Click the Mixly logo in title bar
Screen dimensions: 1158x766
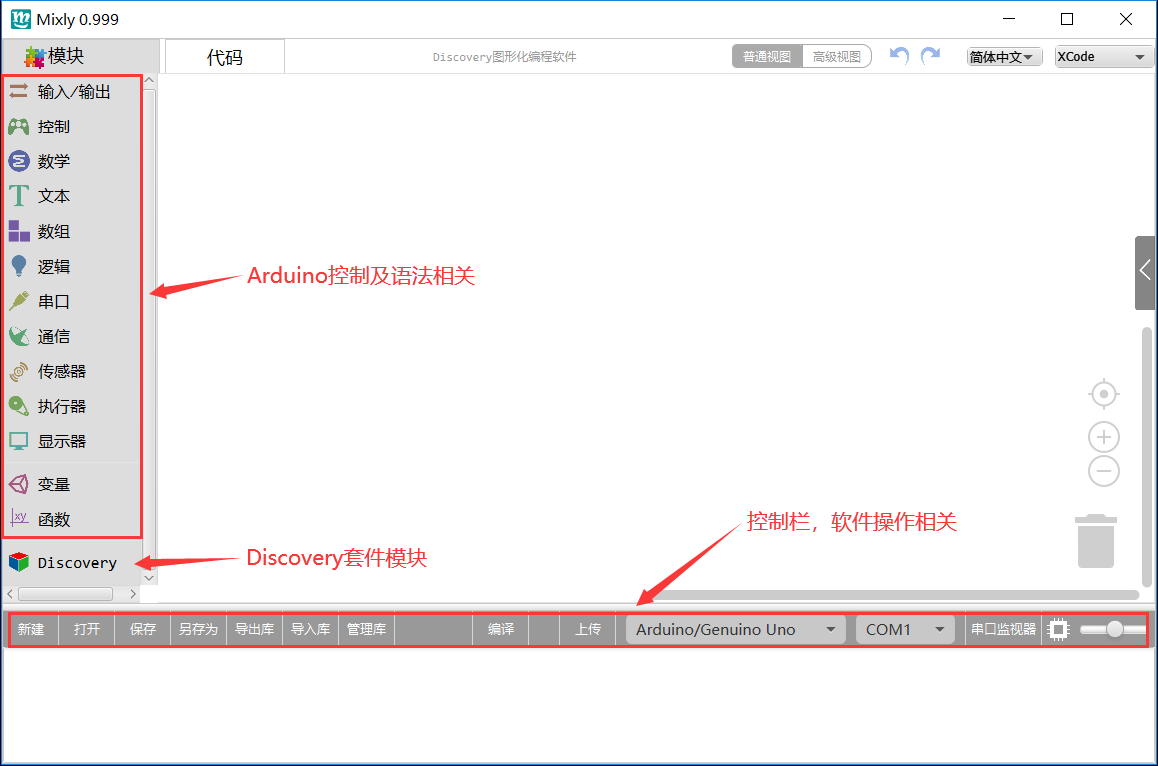[21, 19]
